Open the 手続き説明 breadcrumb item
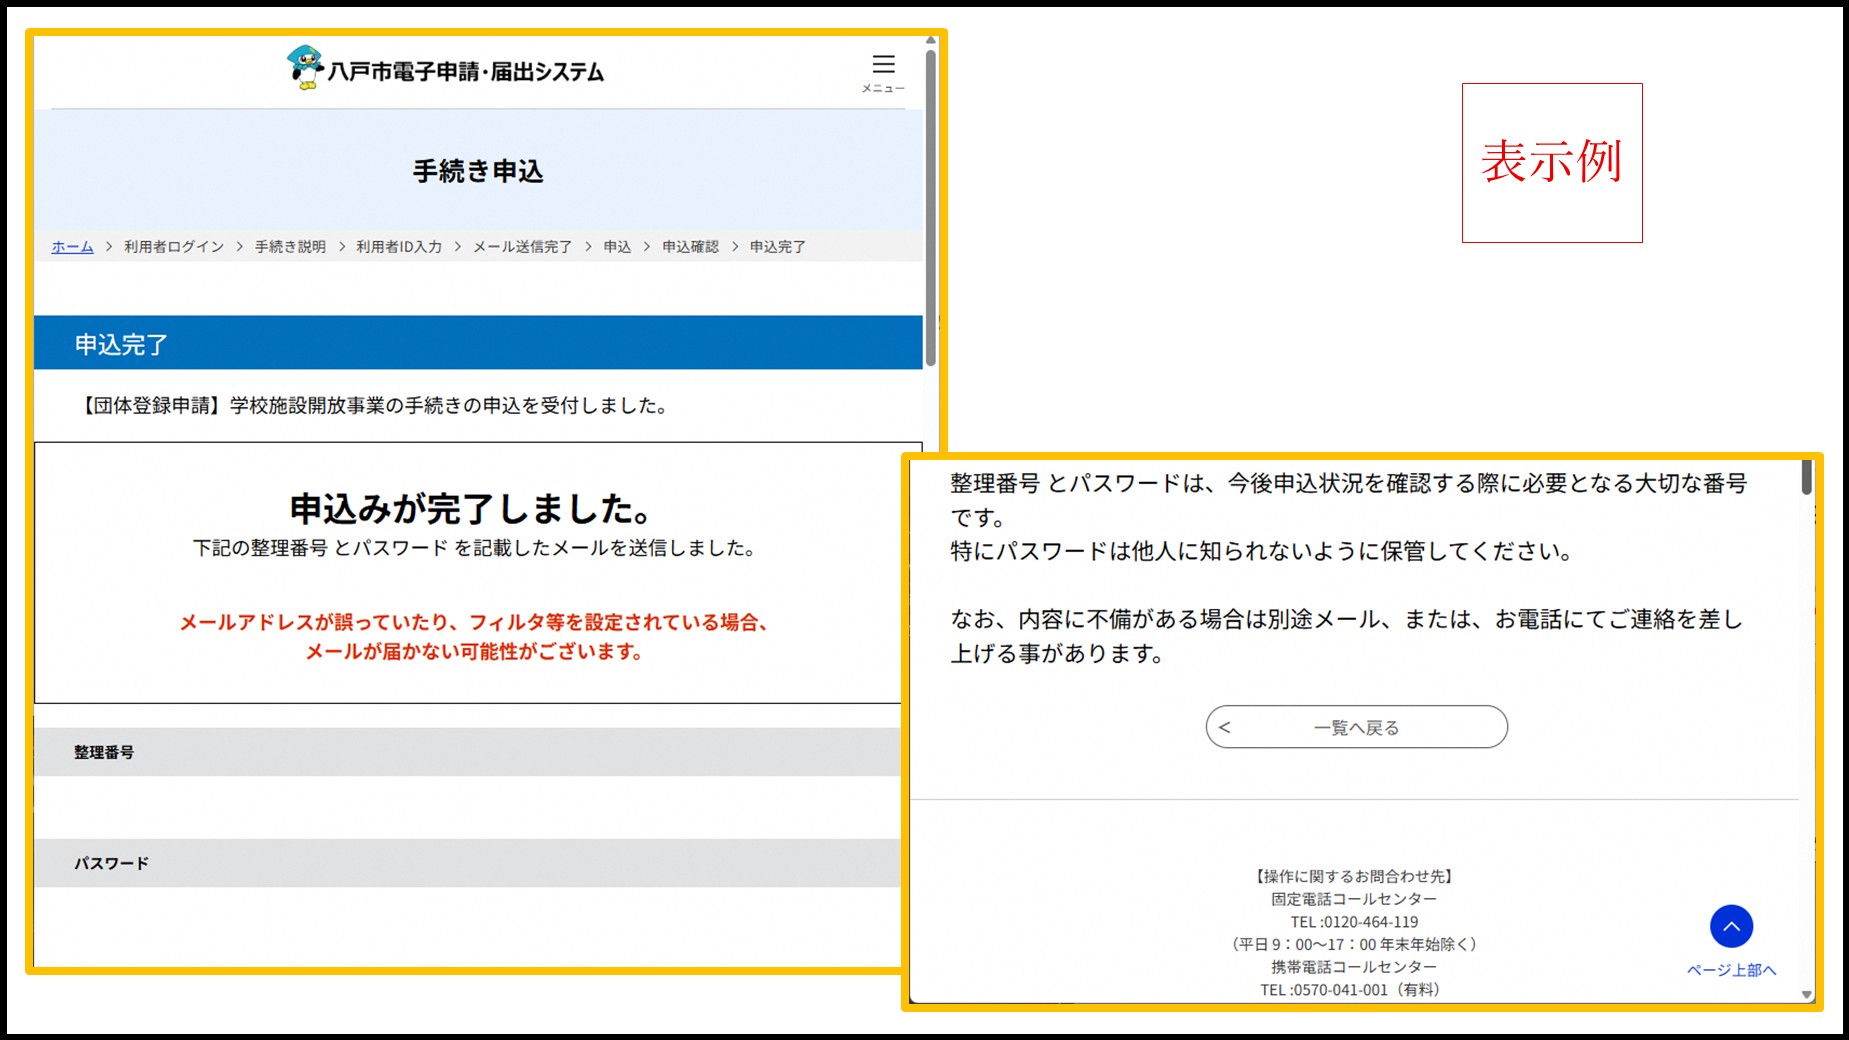 pos(291,246)
